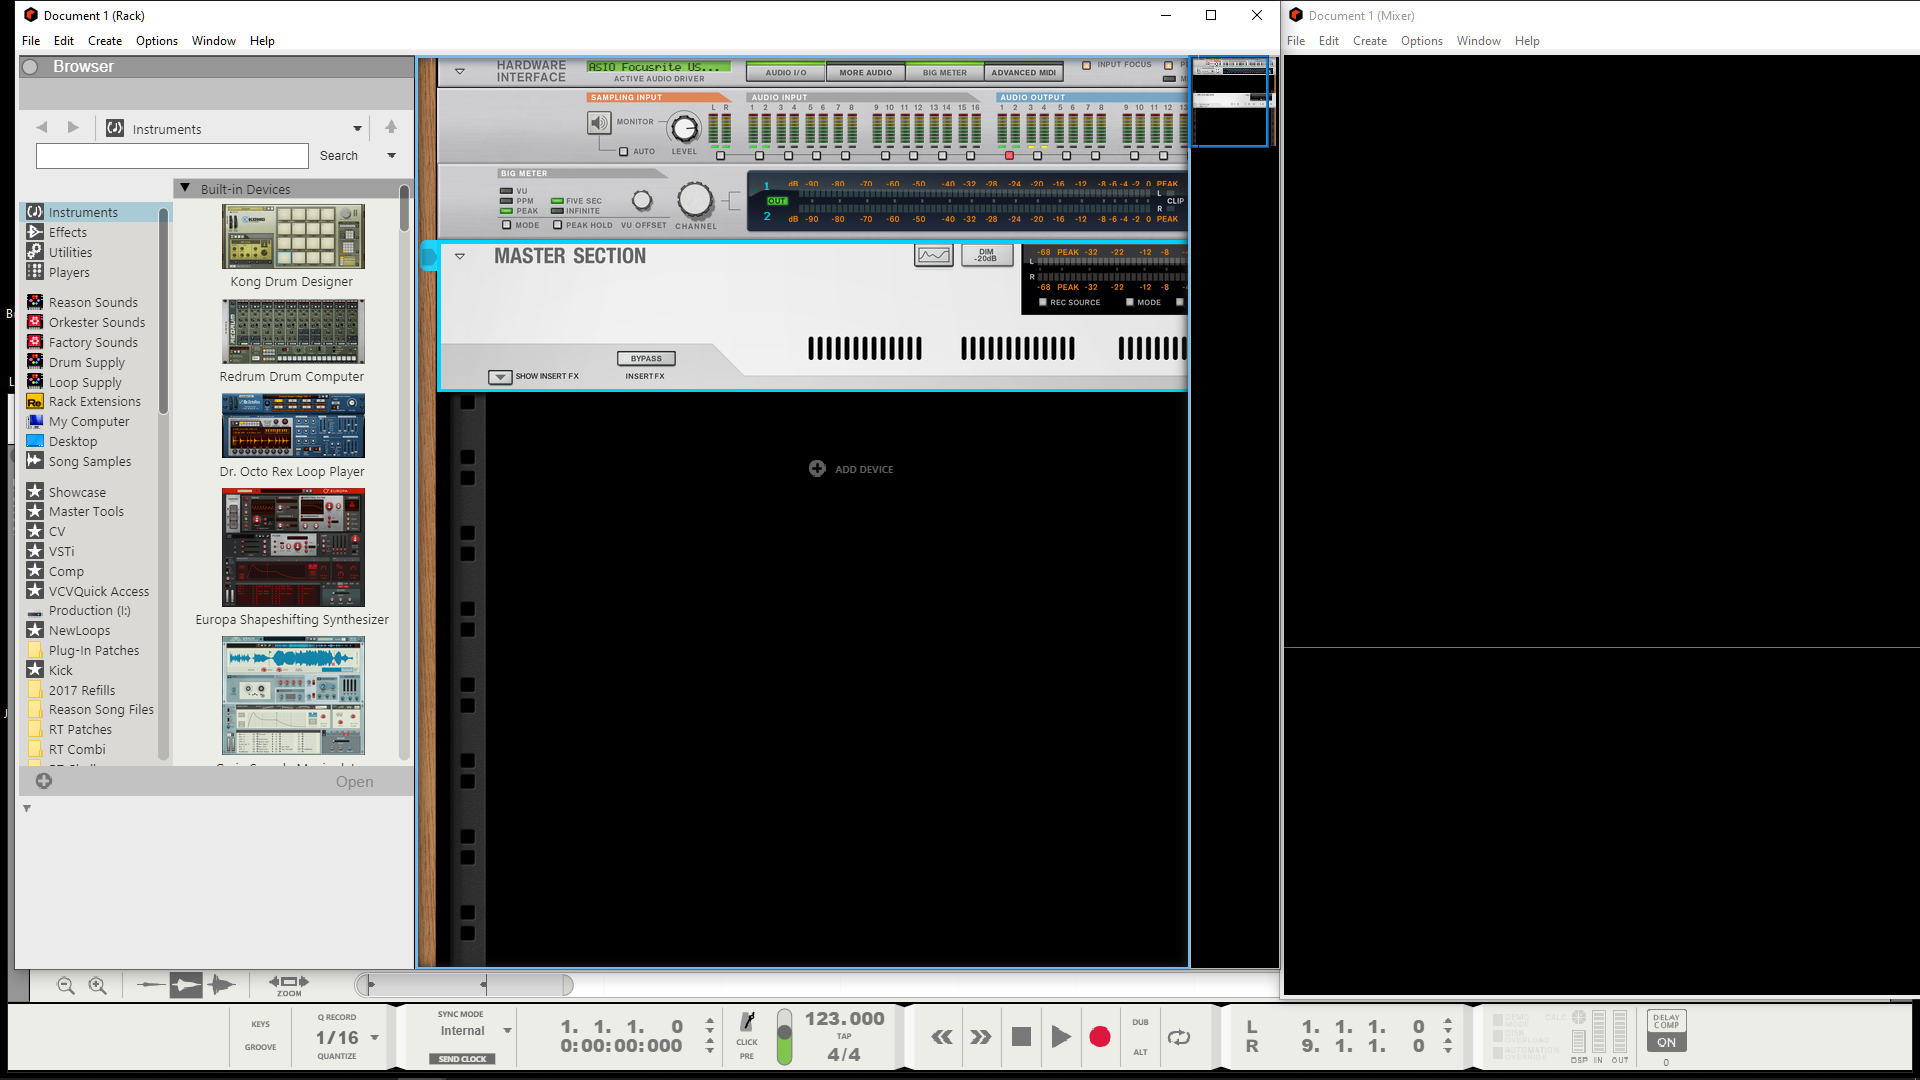Click the File menu in Rack window
This screenshot has height=1080, width=1920.
coord(30,40)
